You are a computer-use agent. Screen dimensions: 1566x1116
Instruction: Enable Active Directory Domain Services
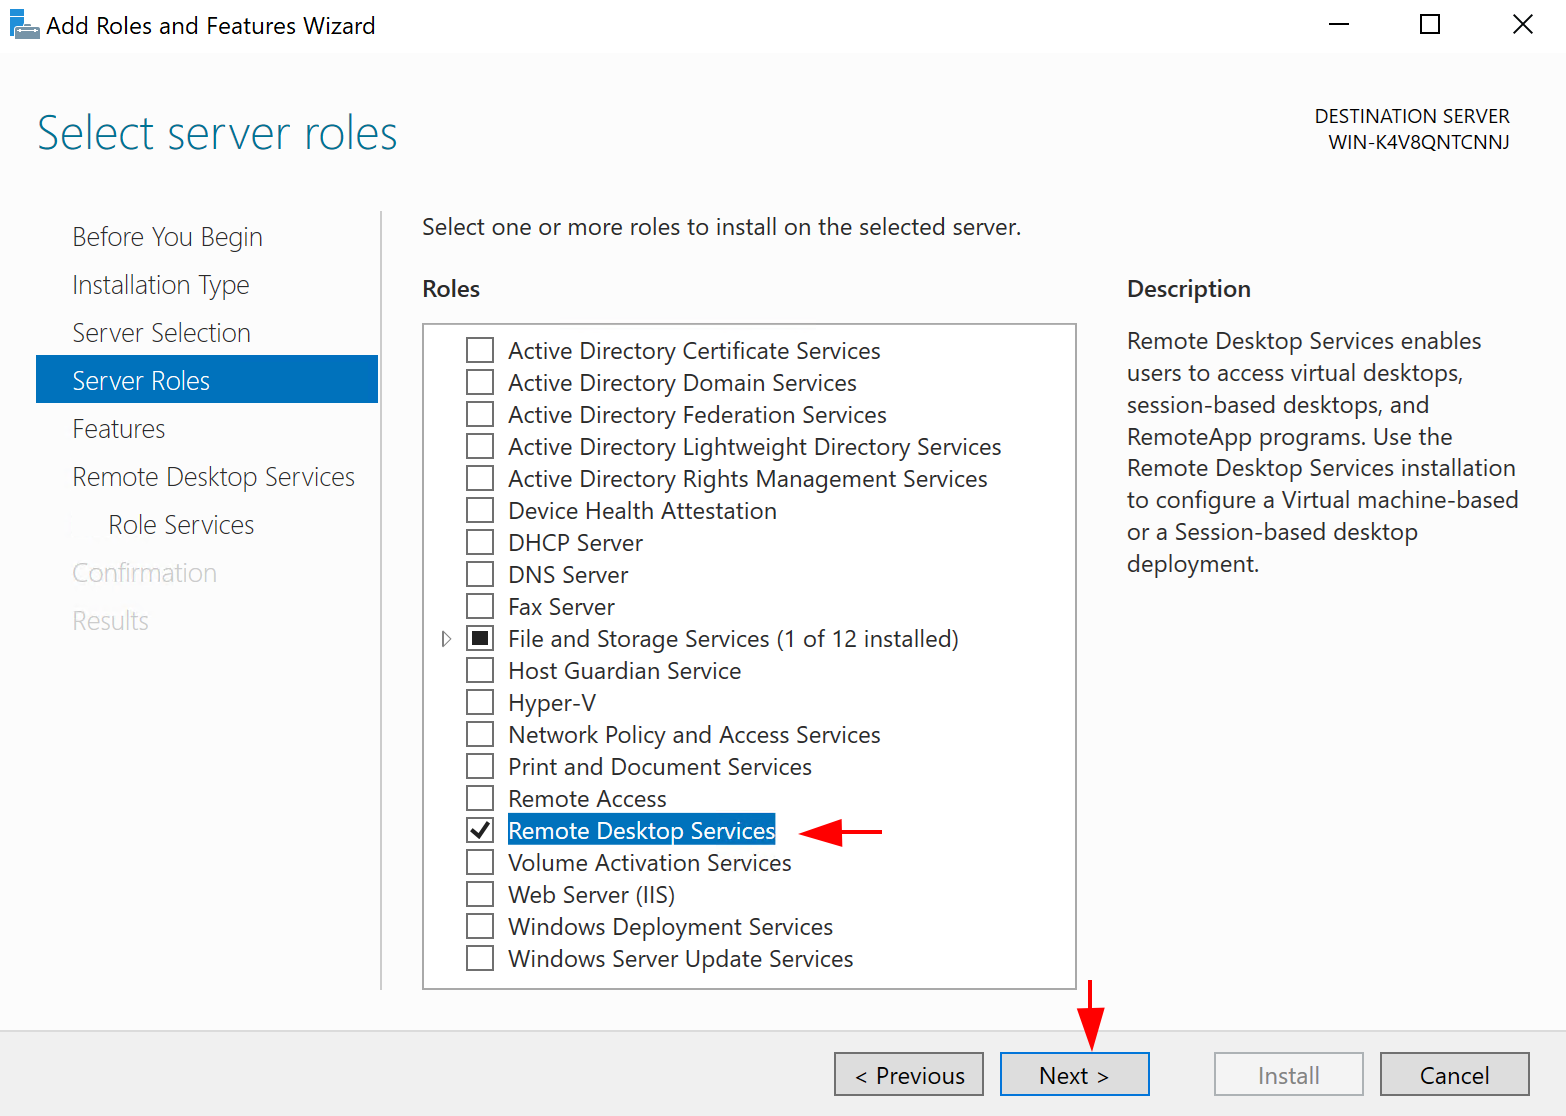tap(480, 381)
